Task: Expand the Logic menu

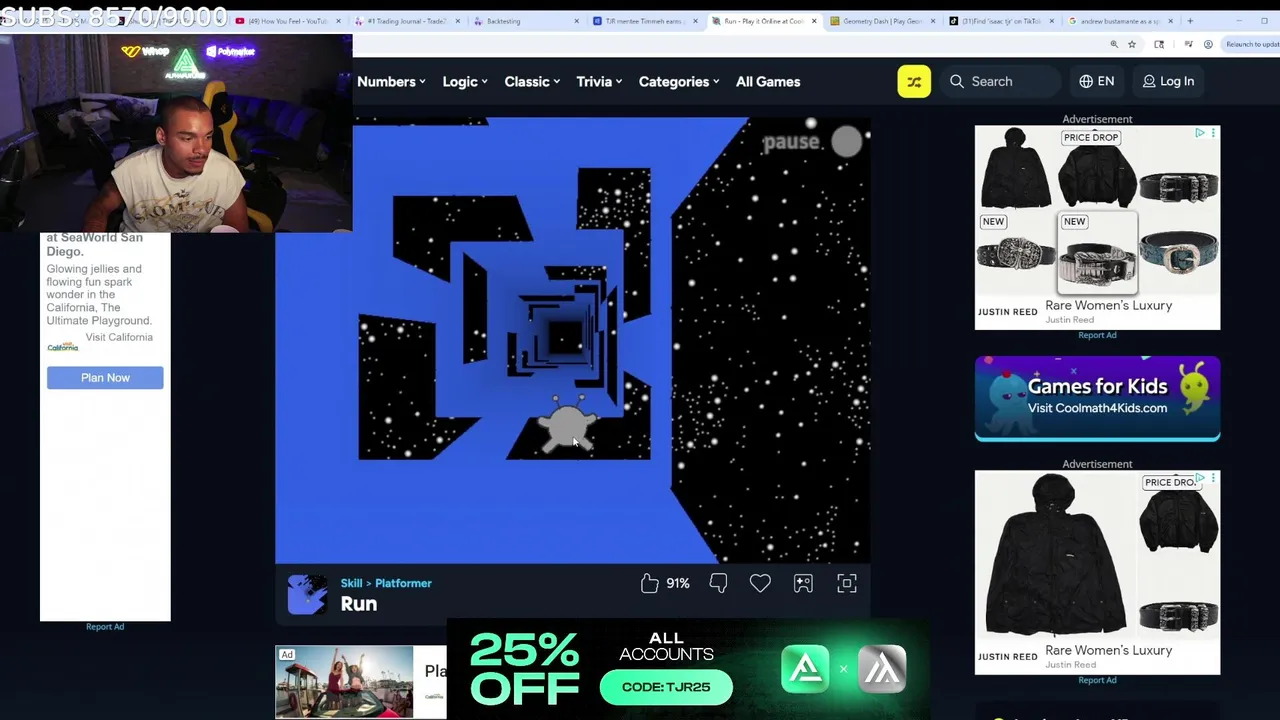Action: pyautogui.click(x=465, y=82)
